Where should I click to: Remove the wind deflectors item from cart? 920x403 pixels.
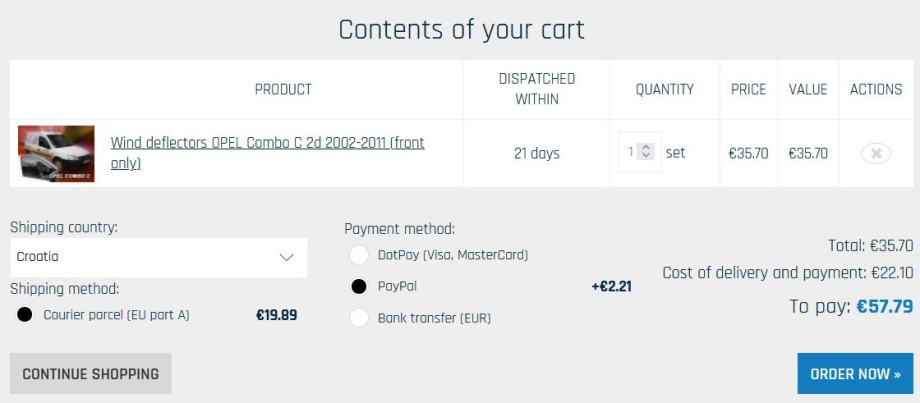point(875,154)
